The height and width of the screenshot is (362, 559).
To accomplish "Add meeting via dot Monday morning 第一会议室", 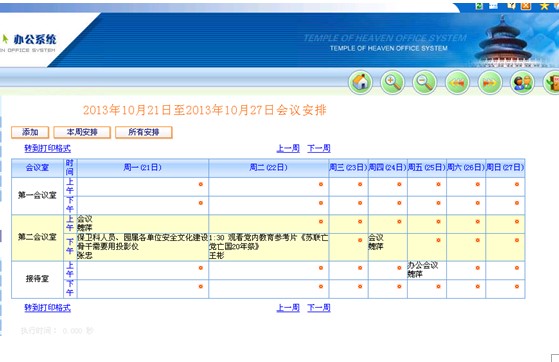I will click(201, 184).
